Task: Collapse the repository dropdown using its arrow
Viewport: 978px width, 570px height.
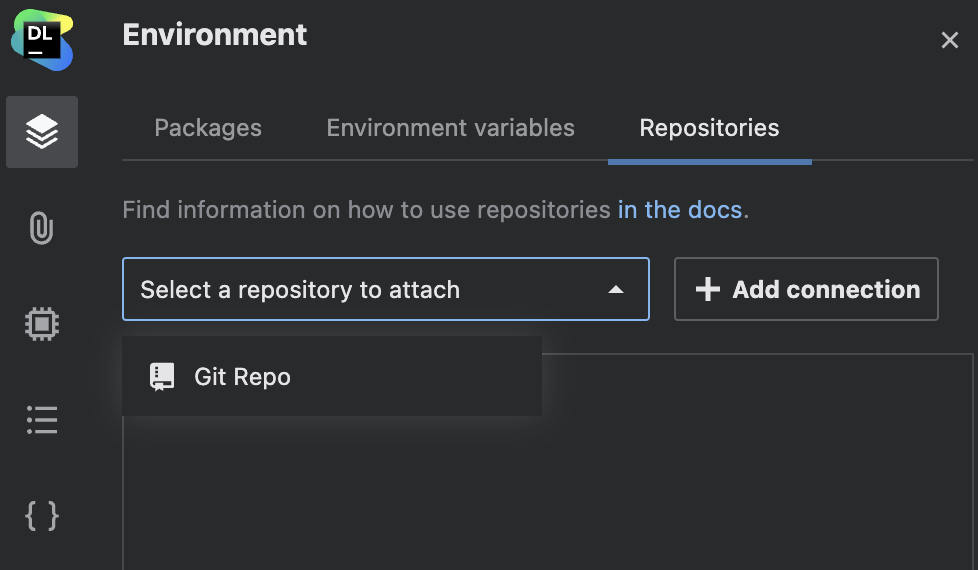Action: (x=616, y=290)
